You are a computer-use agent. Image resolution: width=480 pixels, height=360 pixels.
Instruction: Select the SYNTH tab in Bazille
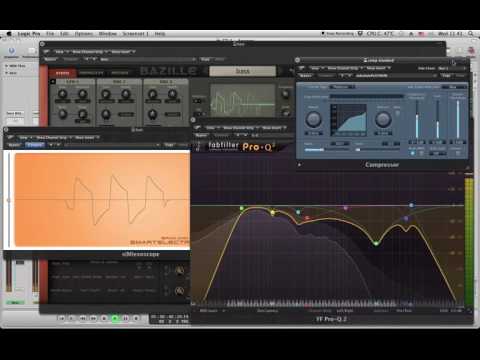click(x=62, y=73)
